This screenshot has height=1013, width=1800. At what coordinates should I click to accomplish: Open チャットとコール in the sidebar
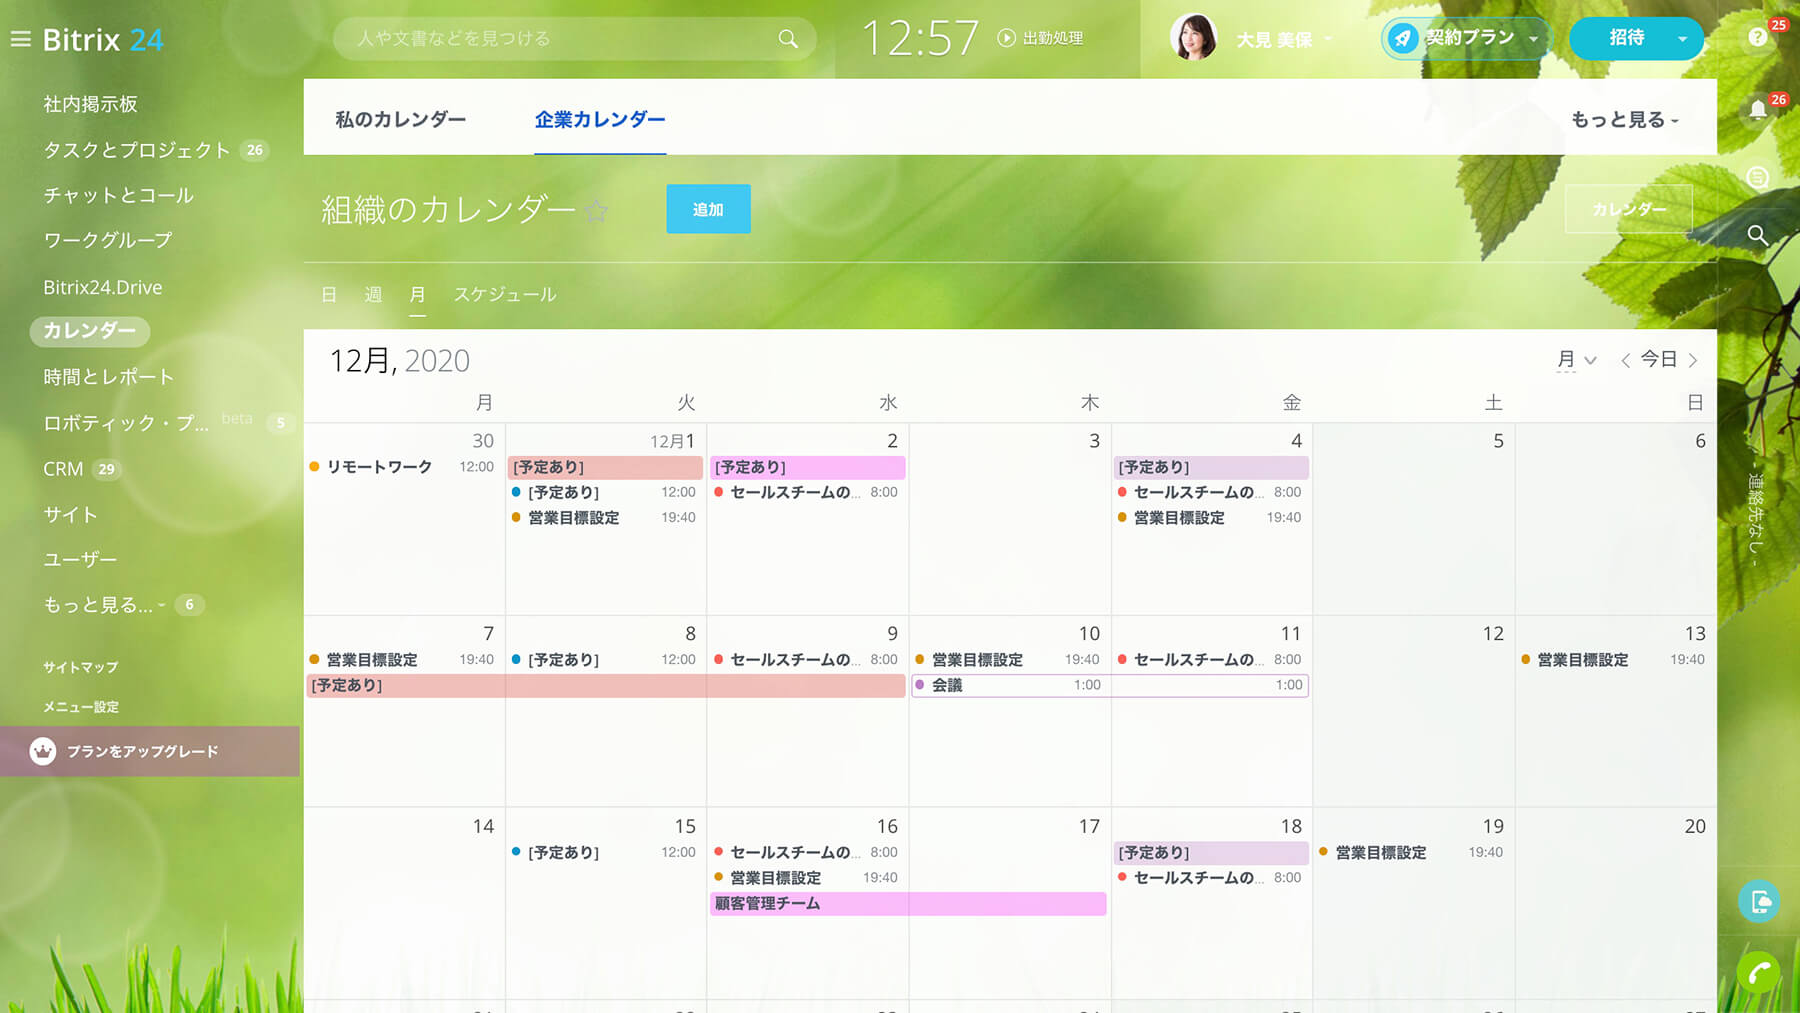[118, 195]
